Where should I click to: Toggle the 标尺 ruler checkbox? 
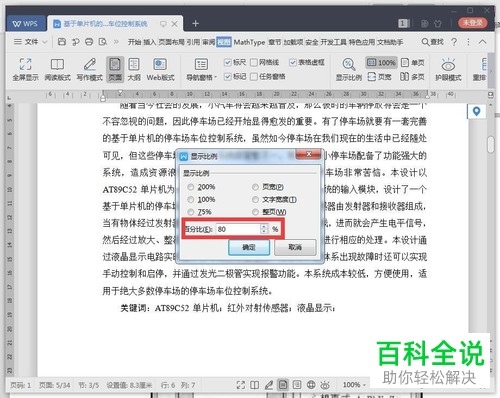(228, 62)
